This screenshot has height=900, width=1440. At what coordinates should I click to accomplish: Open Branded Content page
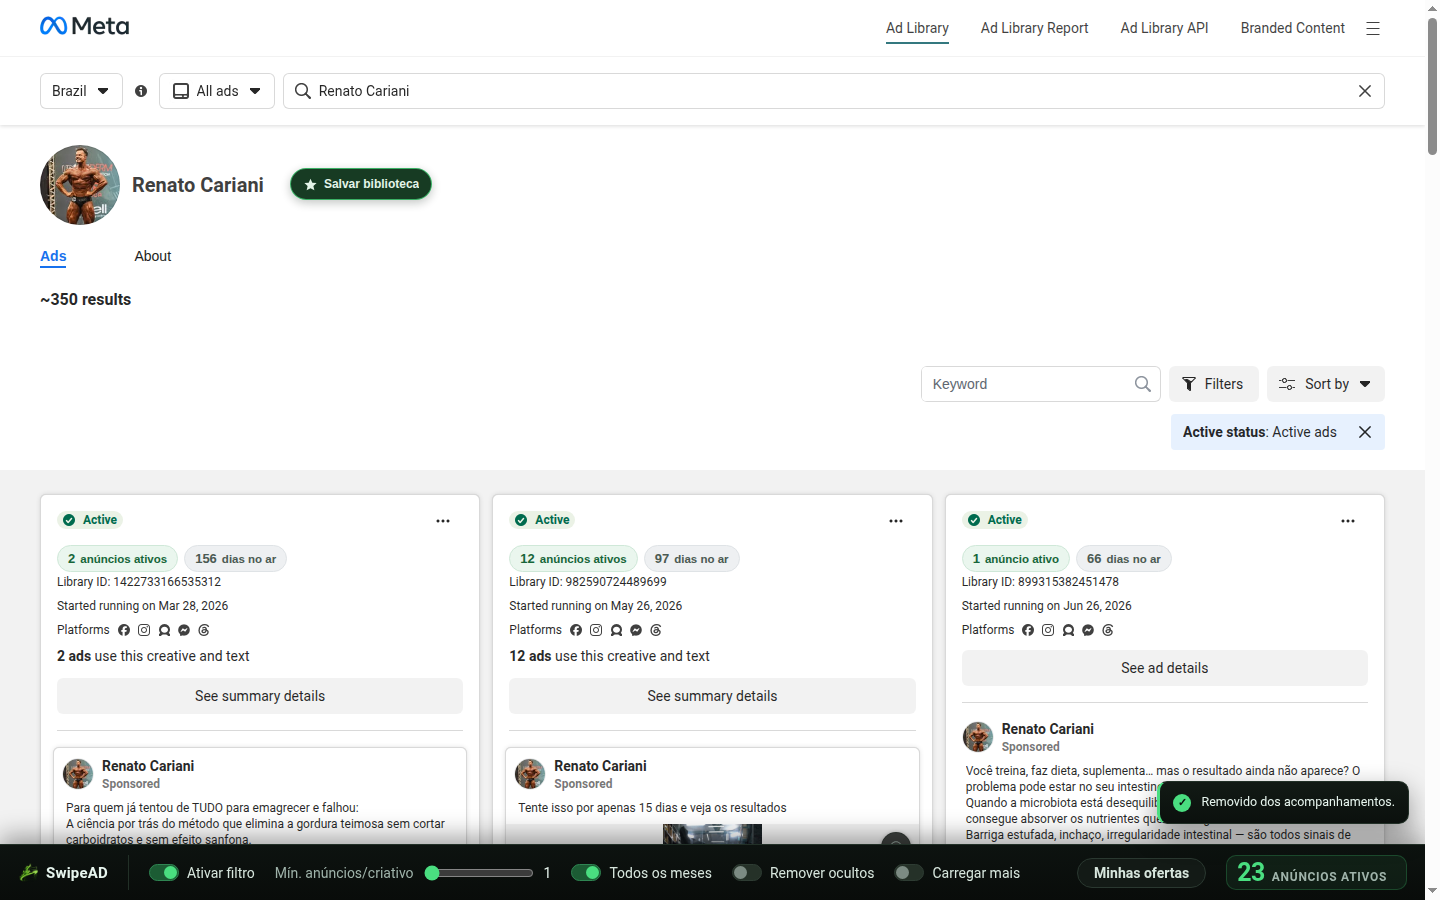[1293, 28]
